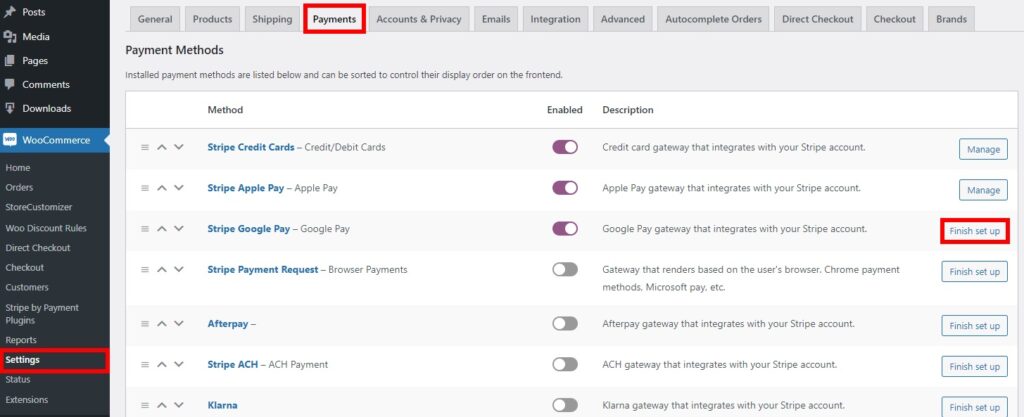Open the Direct Checkout tab
This screenshot has height=417, width=1024.
818,19
